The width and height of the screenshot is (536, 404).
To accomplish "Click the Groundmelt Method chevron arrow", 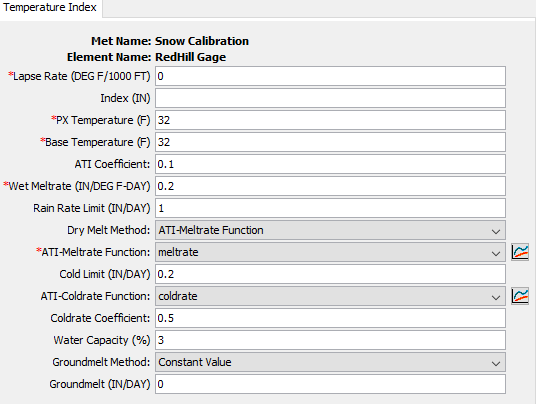I will click(x=496, y=363).
